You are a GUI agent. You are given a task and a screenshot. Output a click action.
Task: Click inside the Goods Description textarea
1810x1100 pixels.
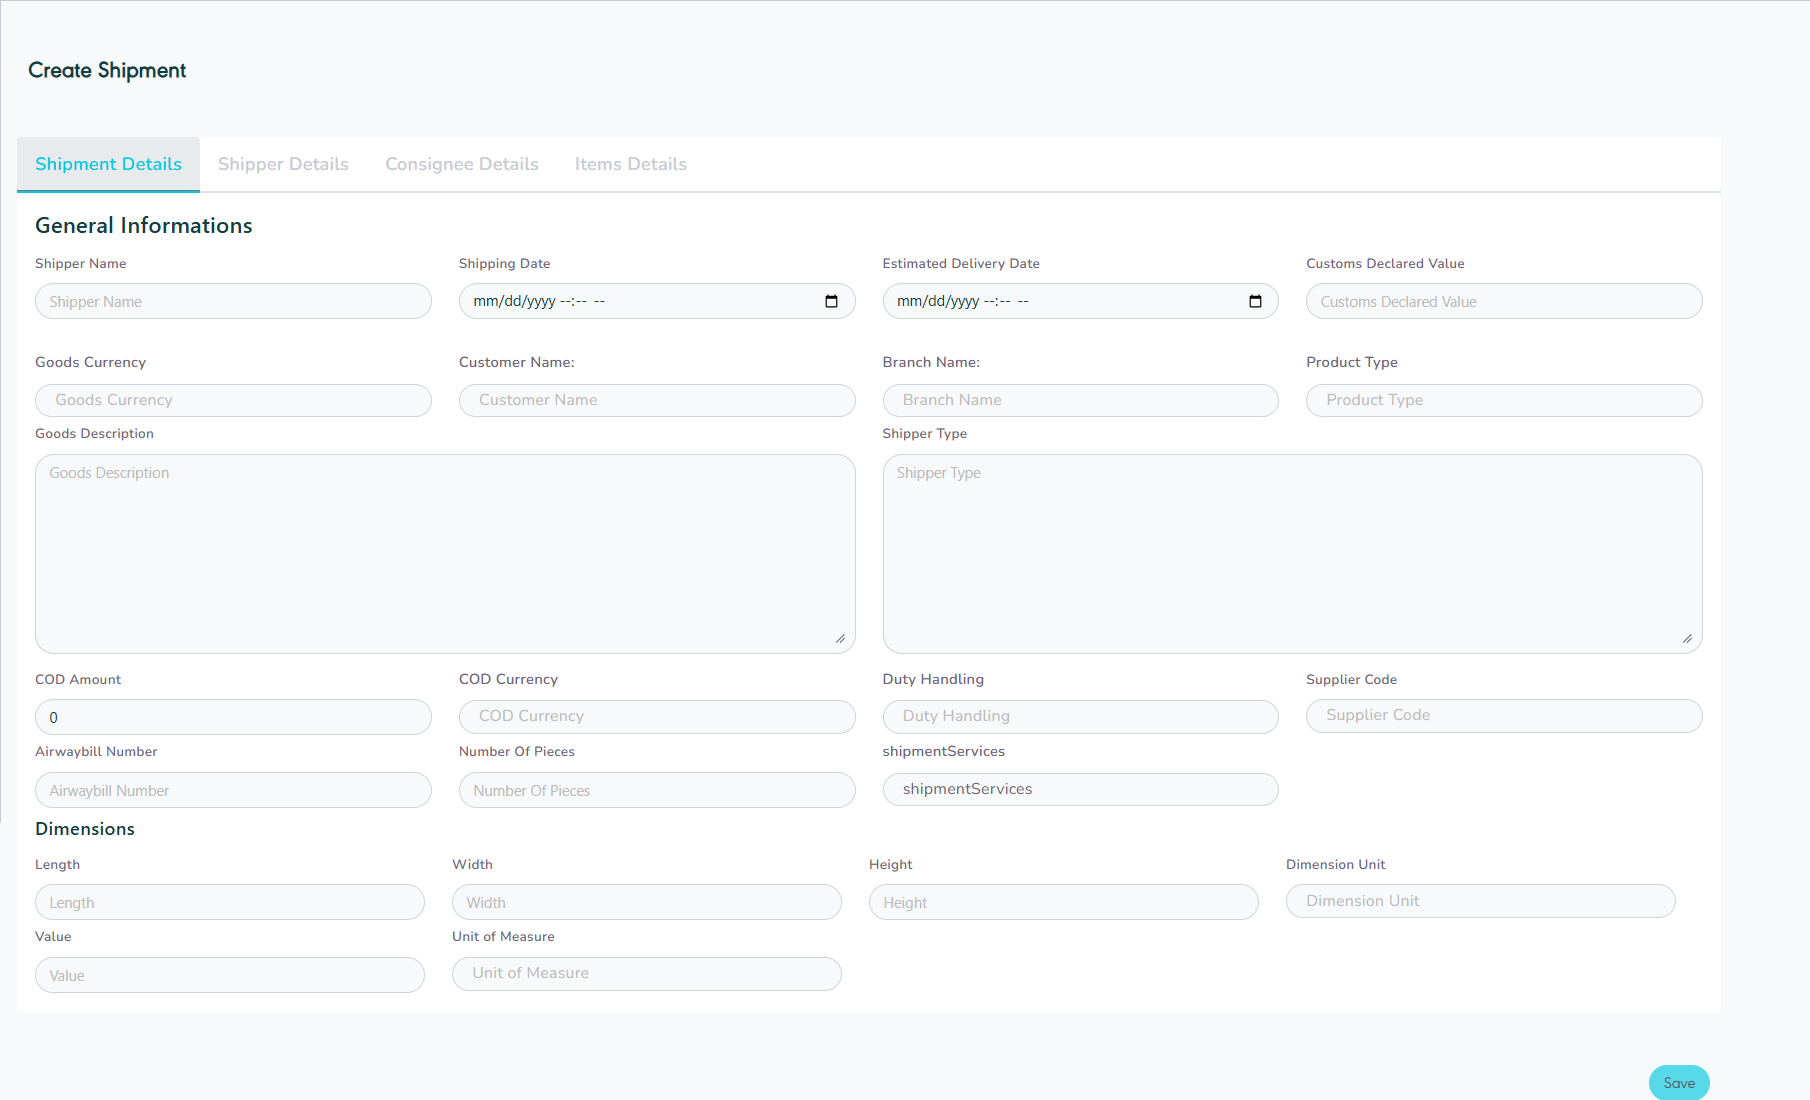click(x=445, y=554)
